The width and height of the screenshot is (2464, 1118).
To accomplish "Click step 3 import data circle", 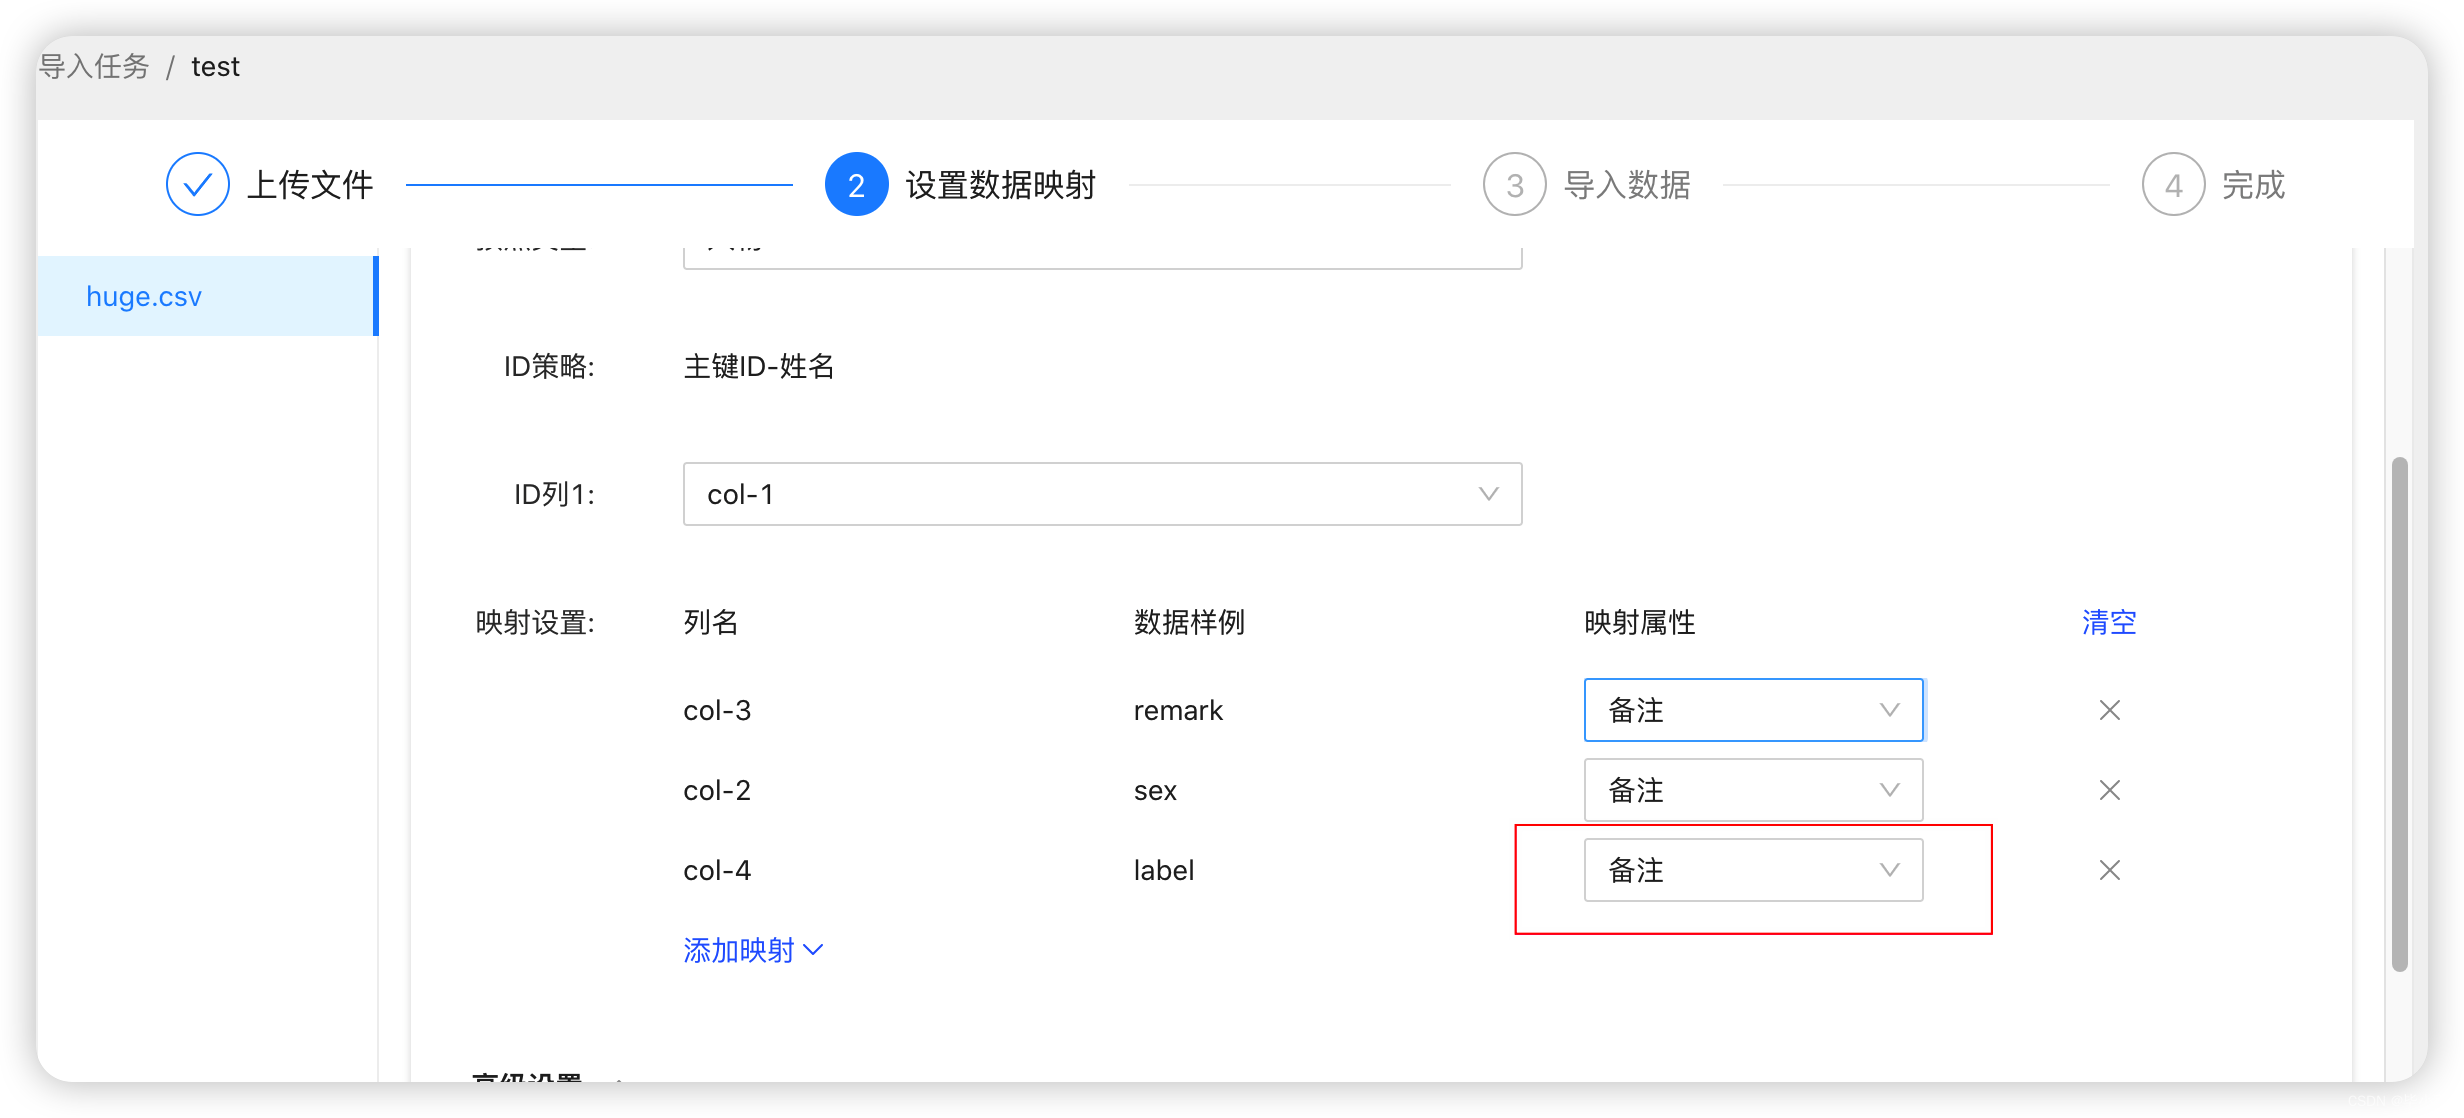I will coord(1514,185).
